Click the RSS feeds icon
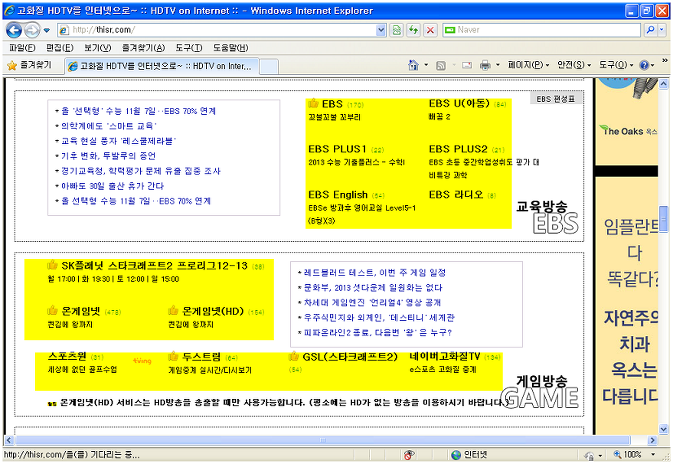Image resolution: width=673 pixels, height=464 pixels. (x=440, y=66)
